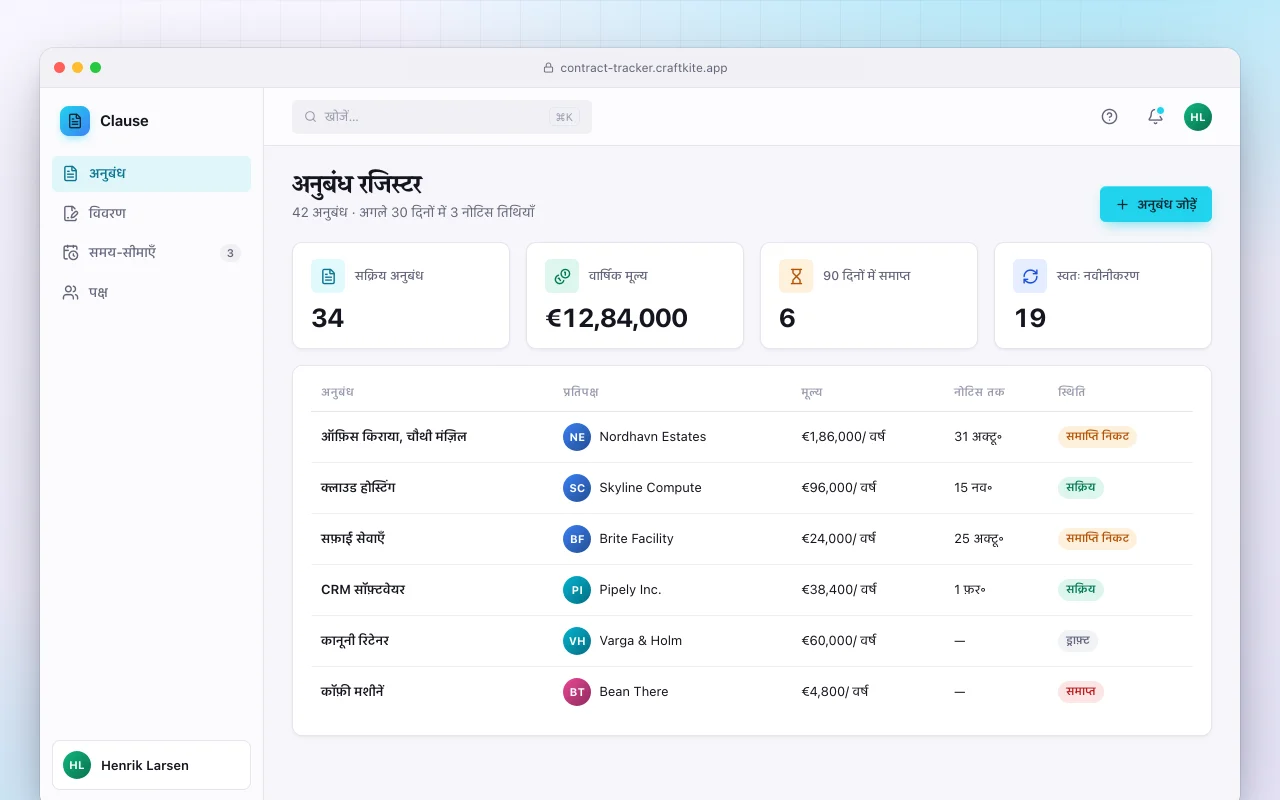Open समय-सीमाएँ in the sidebar

click(152, 253)
